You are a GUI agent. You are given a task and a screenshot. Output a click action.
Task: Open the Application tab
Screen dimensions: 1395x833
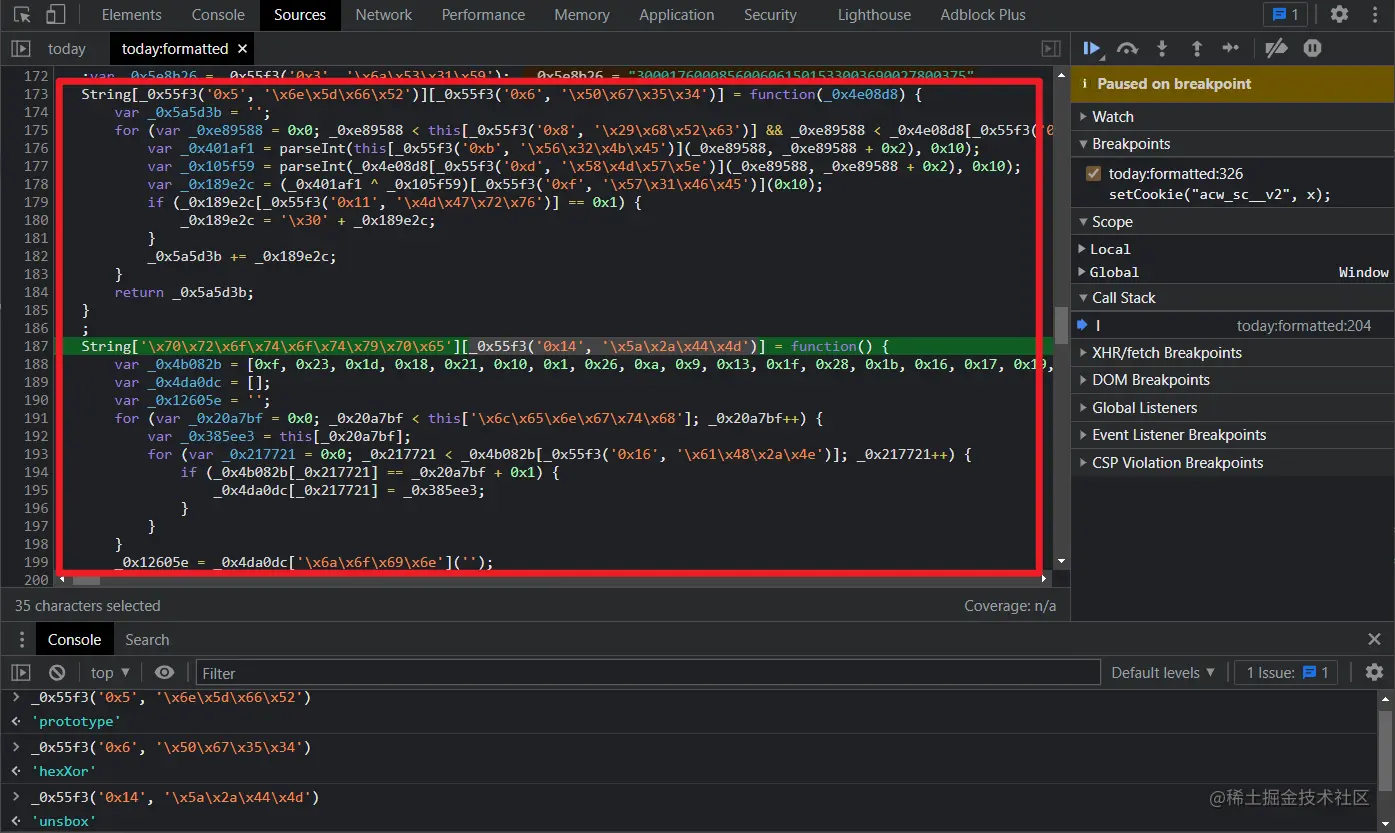point(677,15)
